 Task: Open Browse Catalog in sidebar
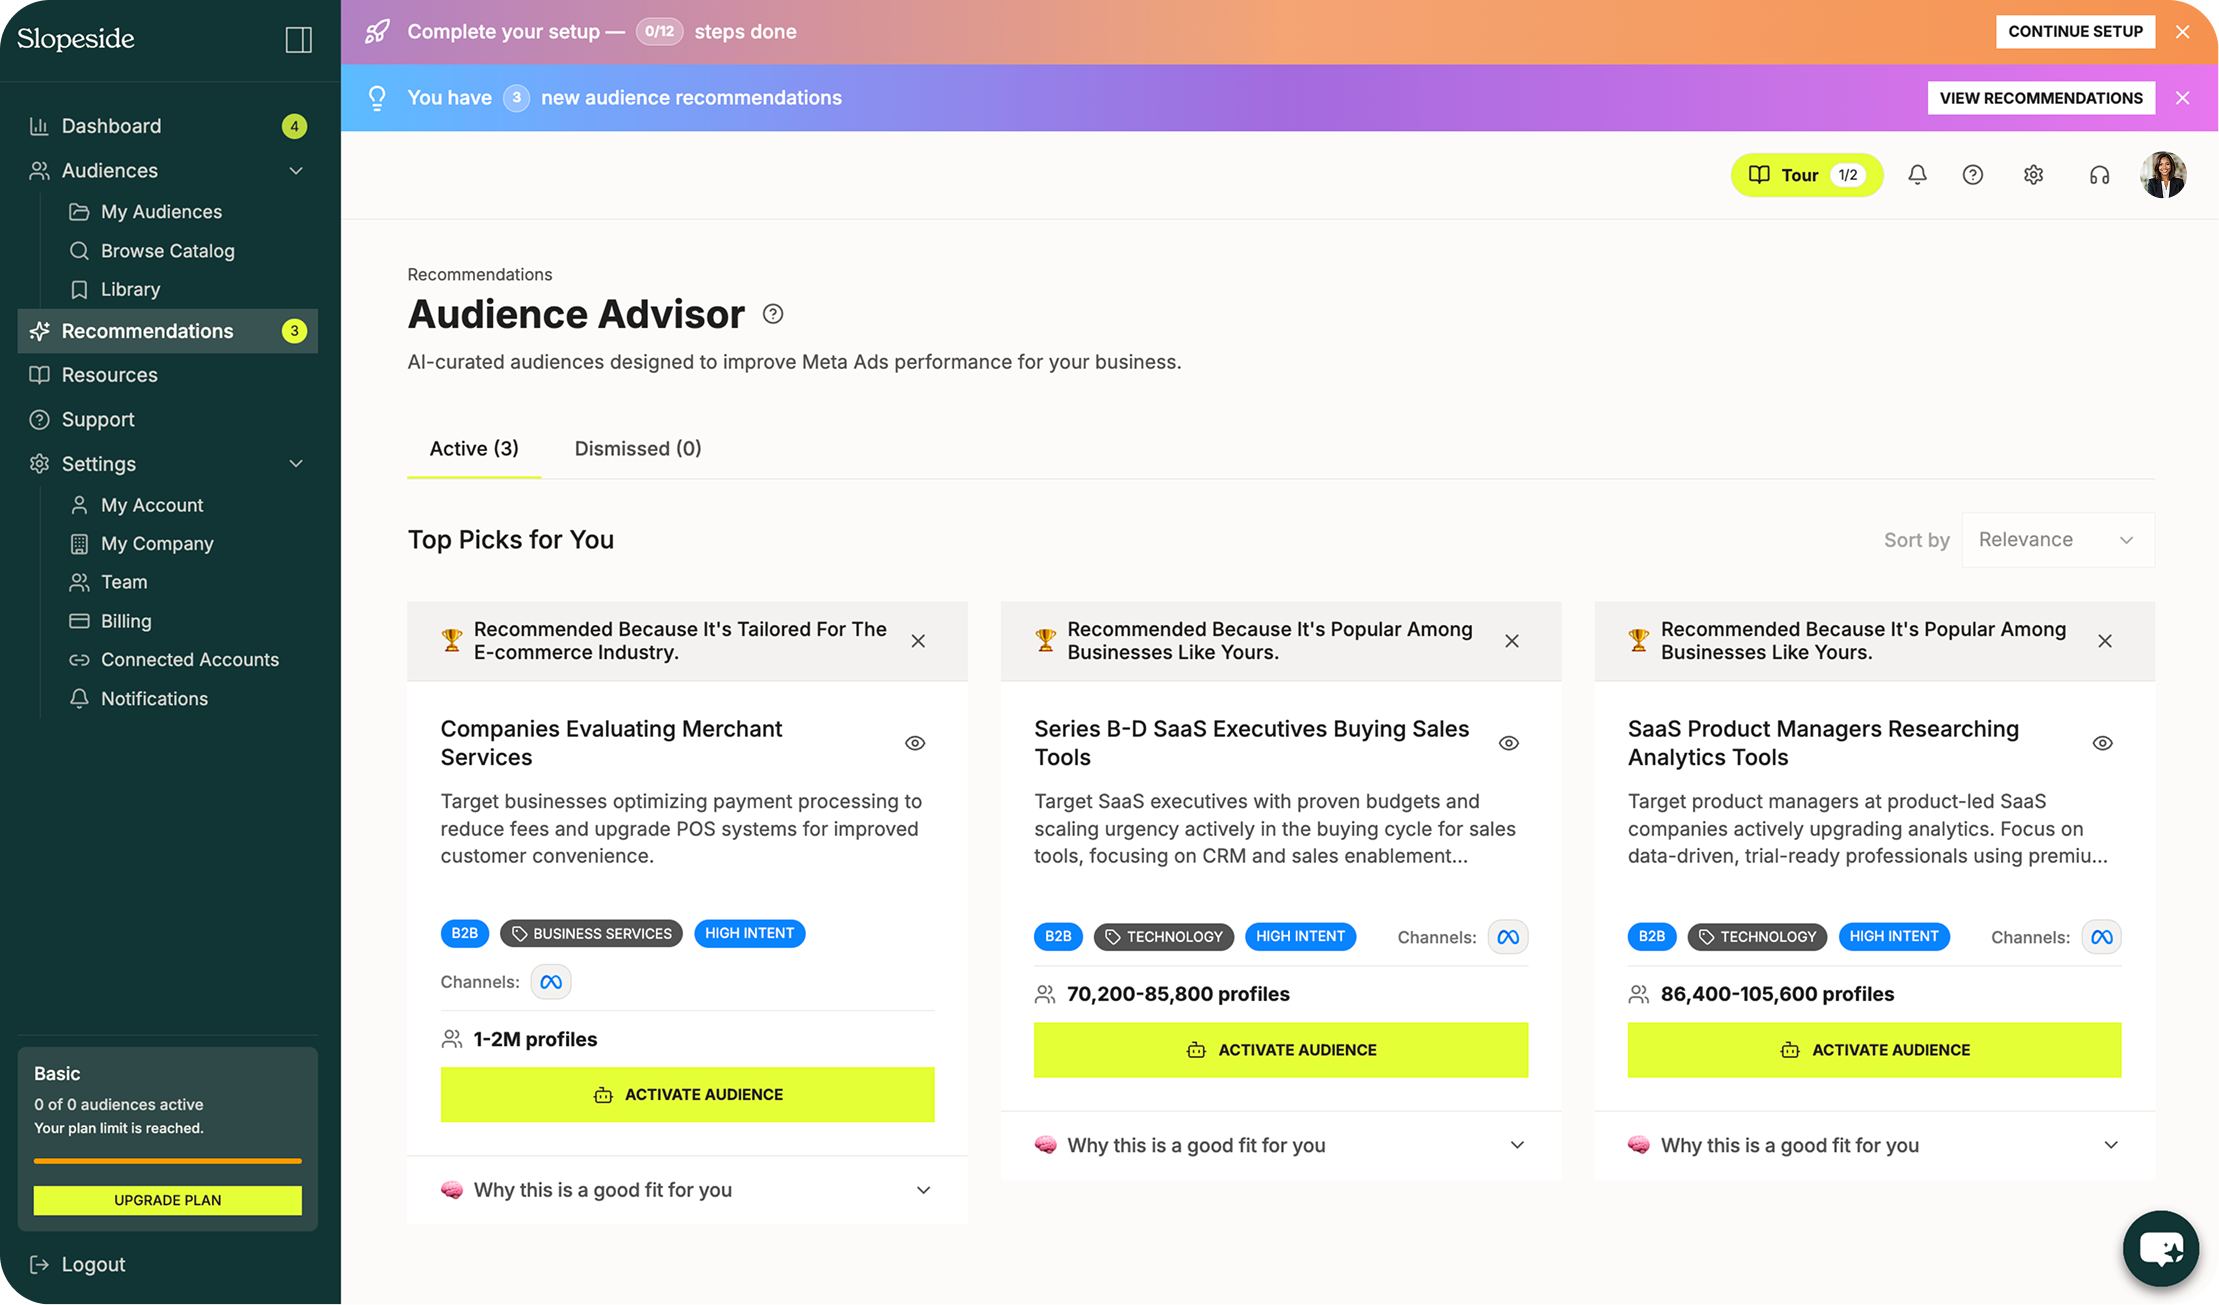(x=167, y=251)
